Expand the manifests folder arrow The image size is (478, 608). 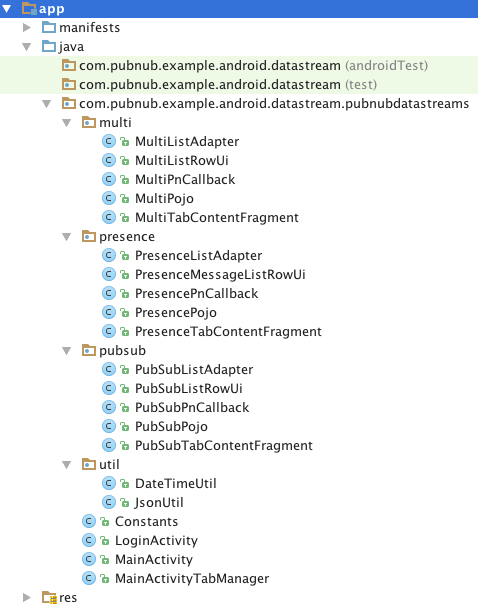[27, 27]
